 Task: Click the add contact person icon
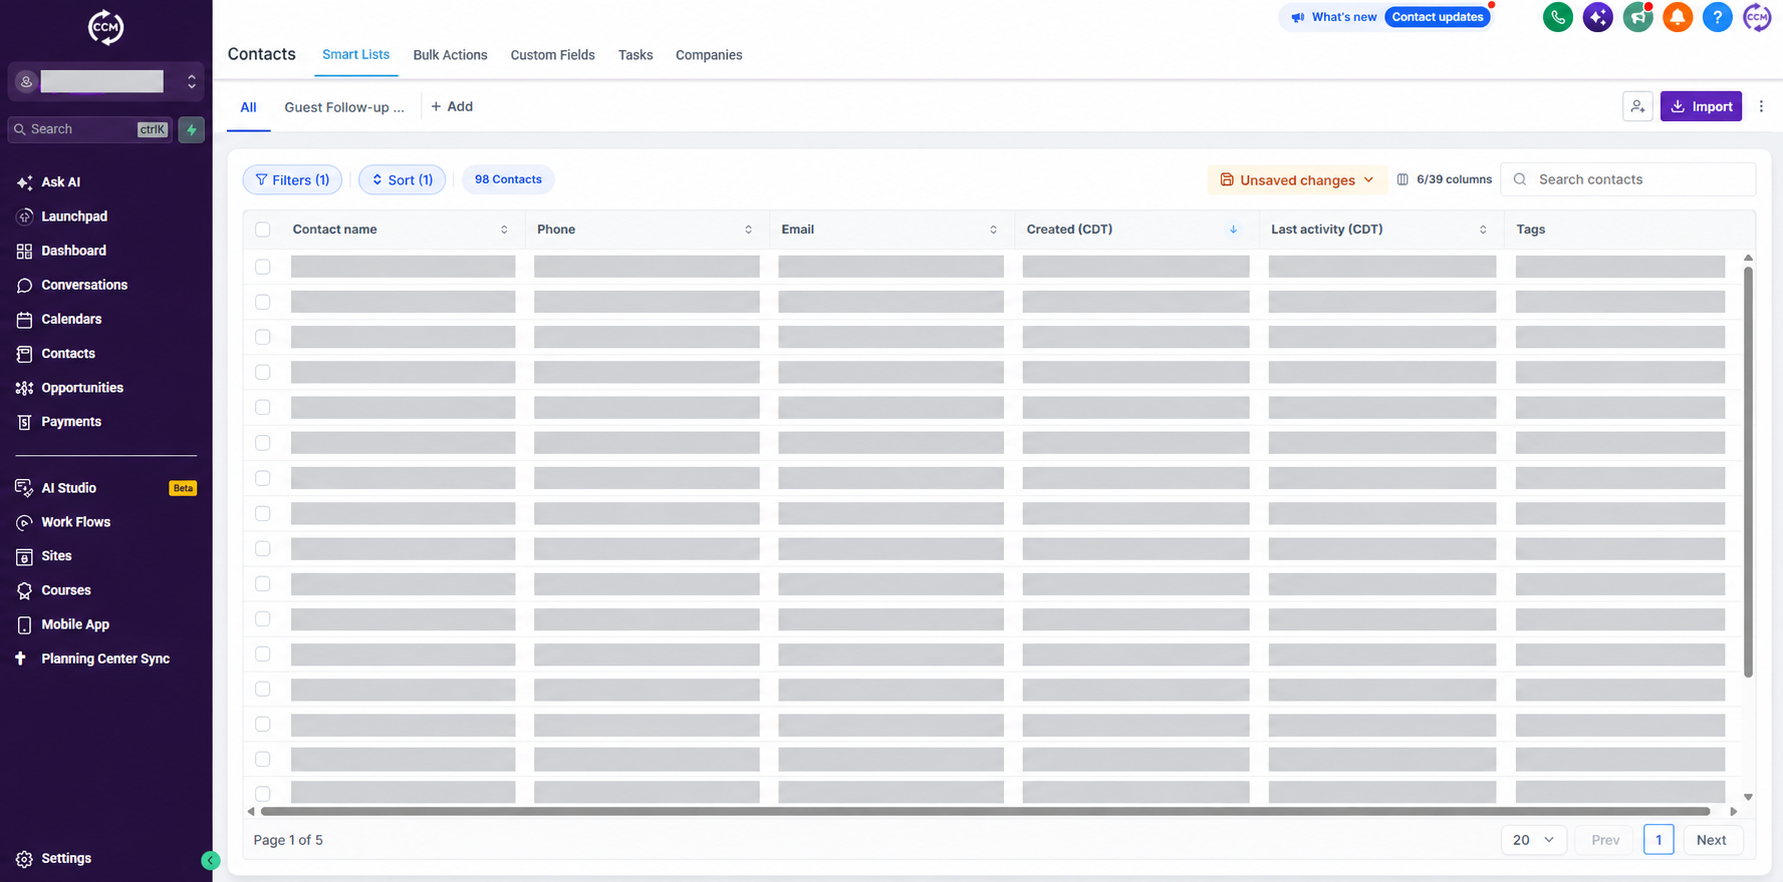pyautogui.click(x=1637, y=106)
